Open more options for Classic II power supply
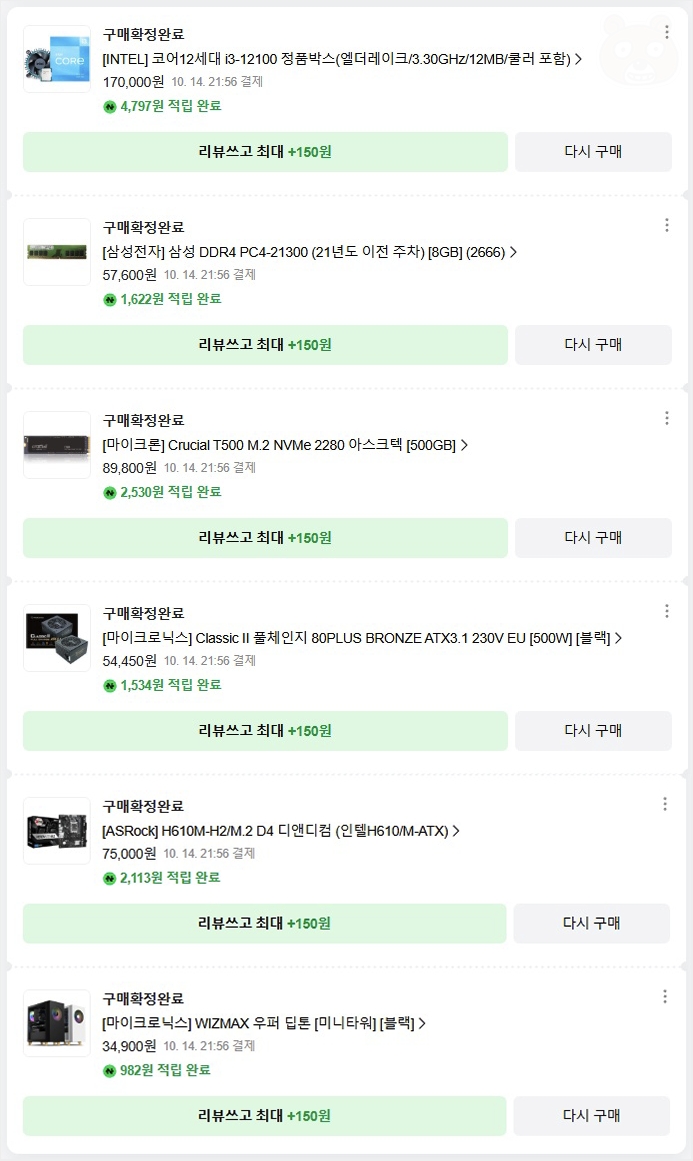This screenshot has height=1161, width=693. (x=666, y=611)
